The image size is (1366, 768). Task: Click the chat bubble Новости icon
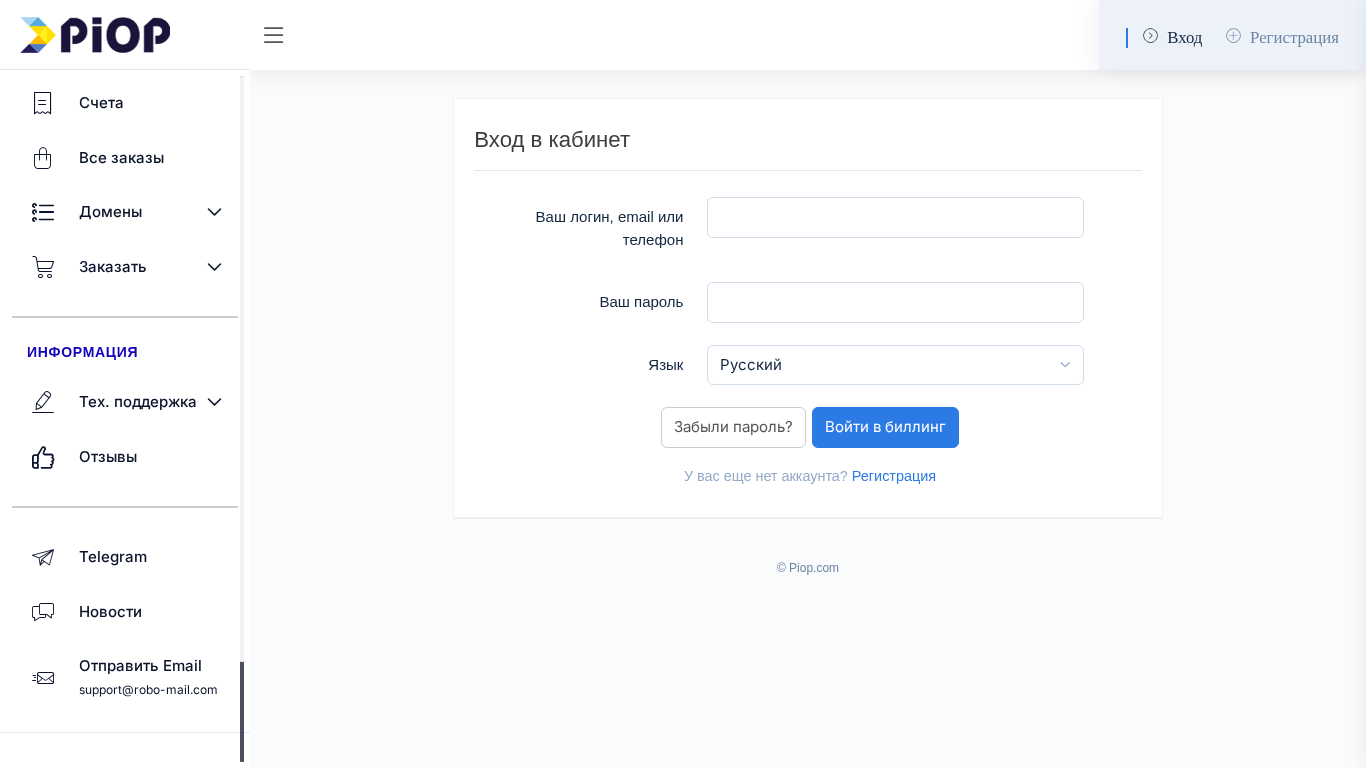[43, 612]
